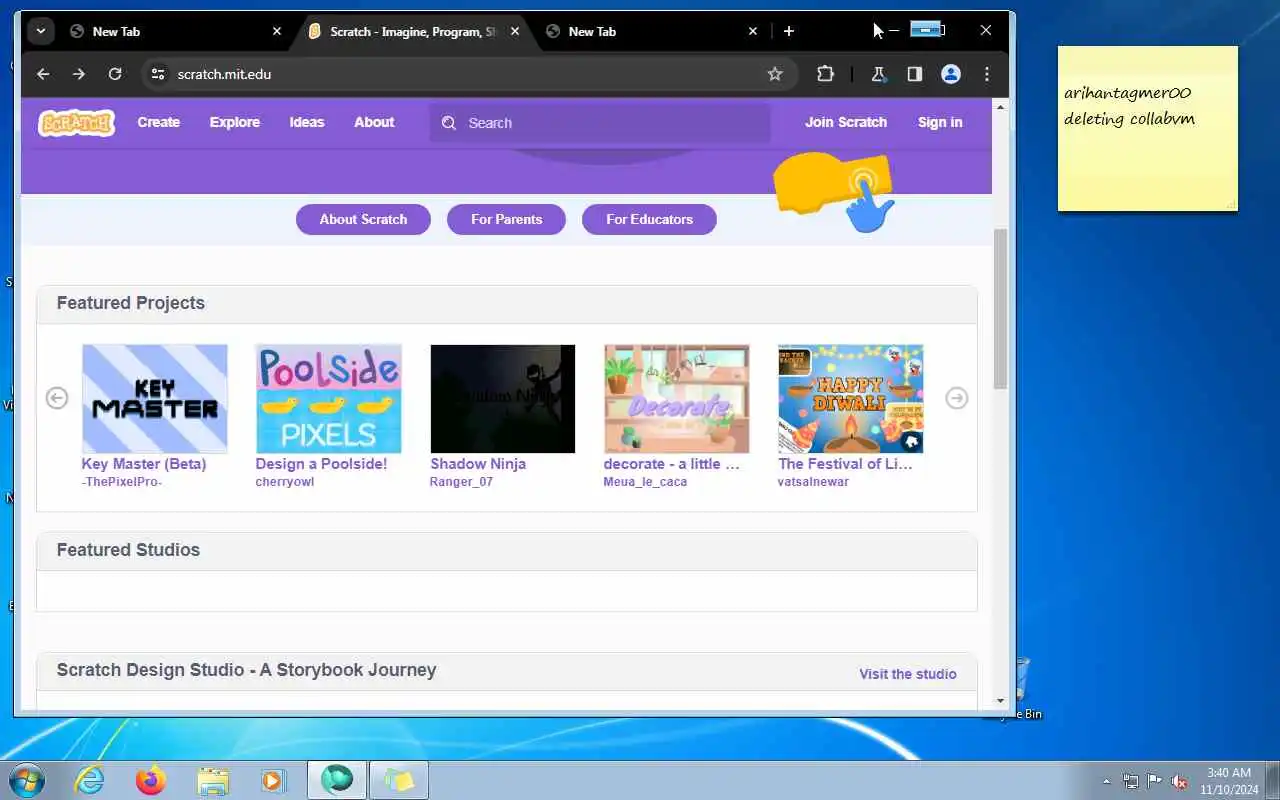Viewport: 1280px width, 800px height.
Task: Open the Chrome three-dot menu
Action: click(987, 74)
